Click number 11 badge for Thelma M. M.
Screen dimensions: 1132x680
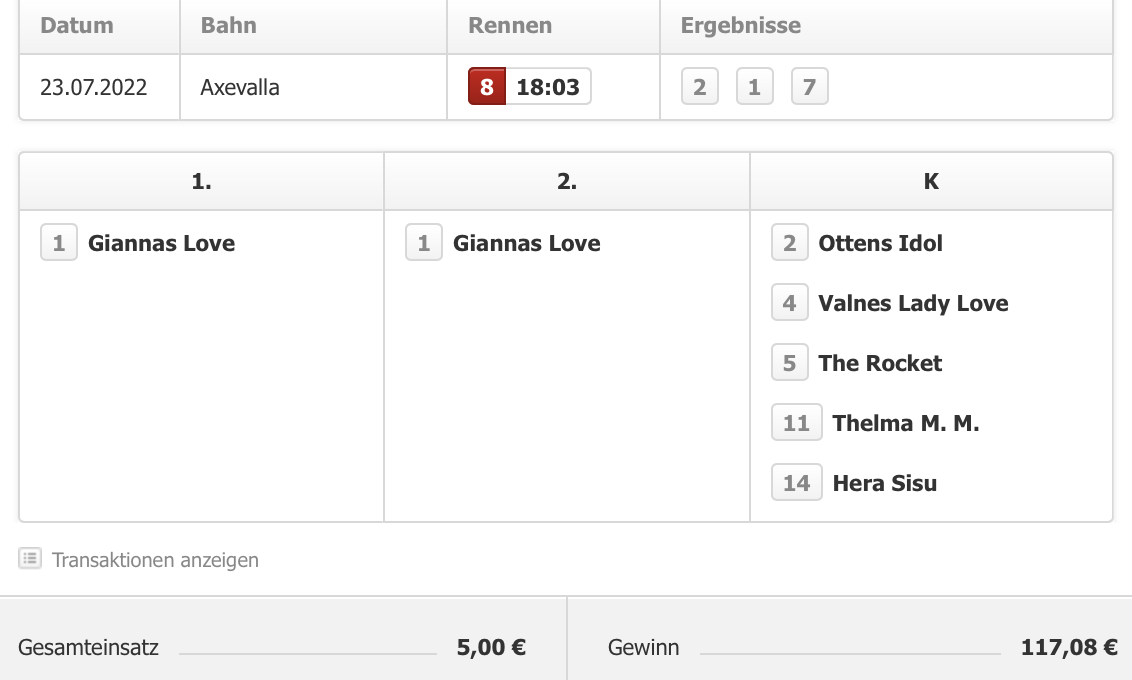coord(796,422)
